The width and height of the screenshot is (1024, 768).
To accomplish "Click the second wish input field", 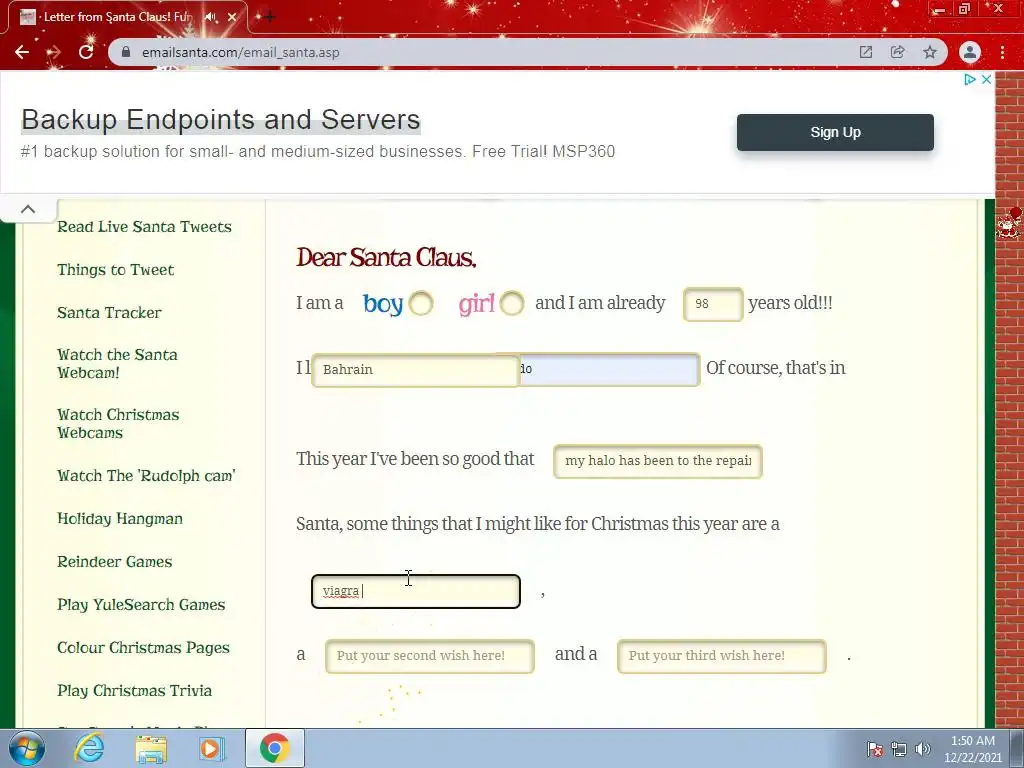I will click(430, 656).
